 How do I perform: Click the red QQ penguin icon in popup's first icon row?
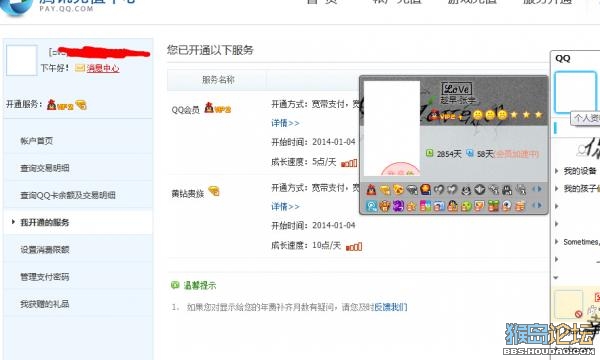pos(371,189)
